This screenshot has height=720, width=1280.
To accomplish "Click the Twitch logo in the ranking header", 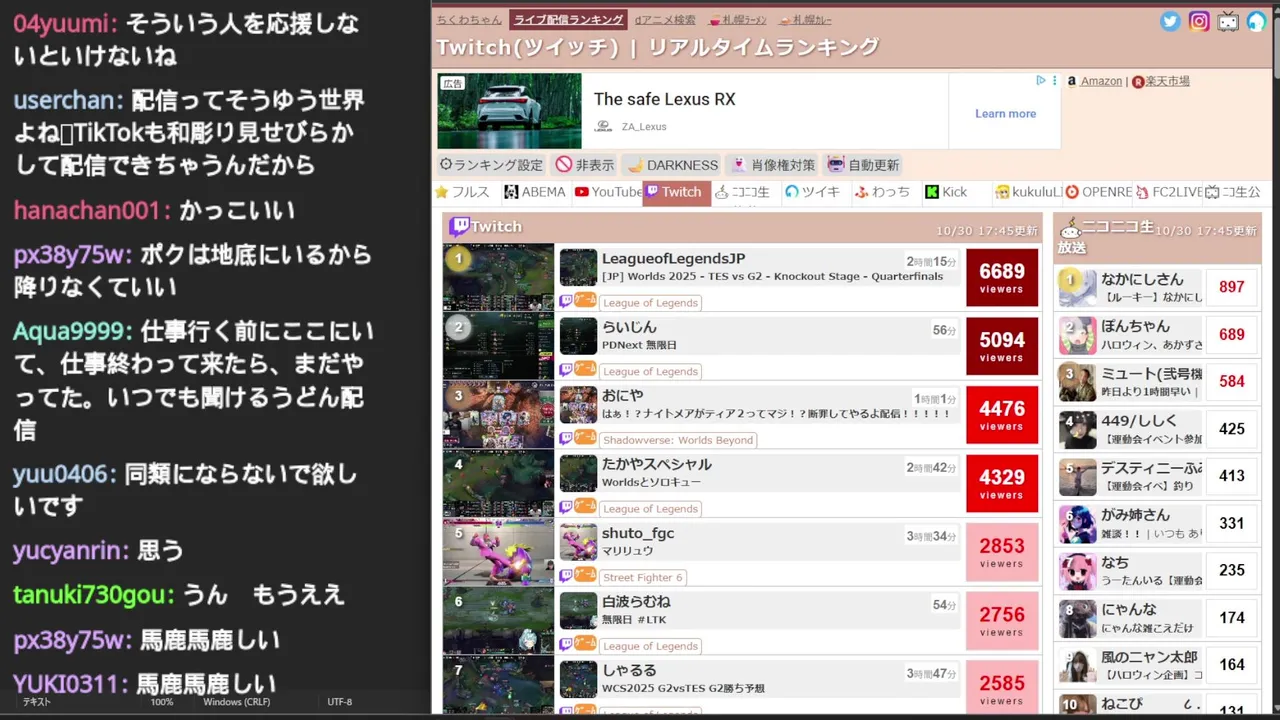I will point(459,227).
